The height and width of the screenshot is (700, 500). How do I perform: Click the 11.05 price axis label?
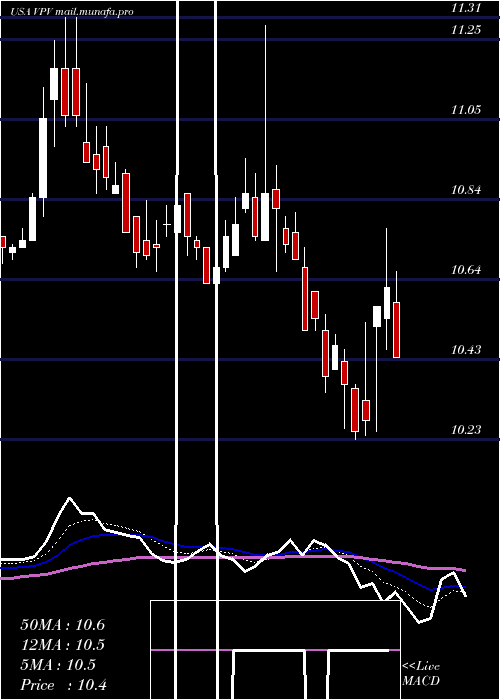point(466,110)
